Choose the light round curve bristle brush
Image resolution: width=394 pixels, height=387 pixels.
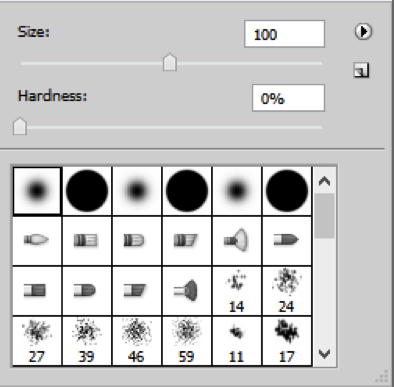pyautogui.click(x=137, y=240)
